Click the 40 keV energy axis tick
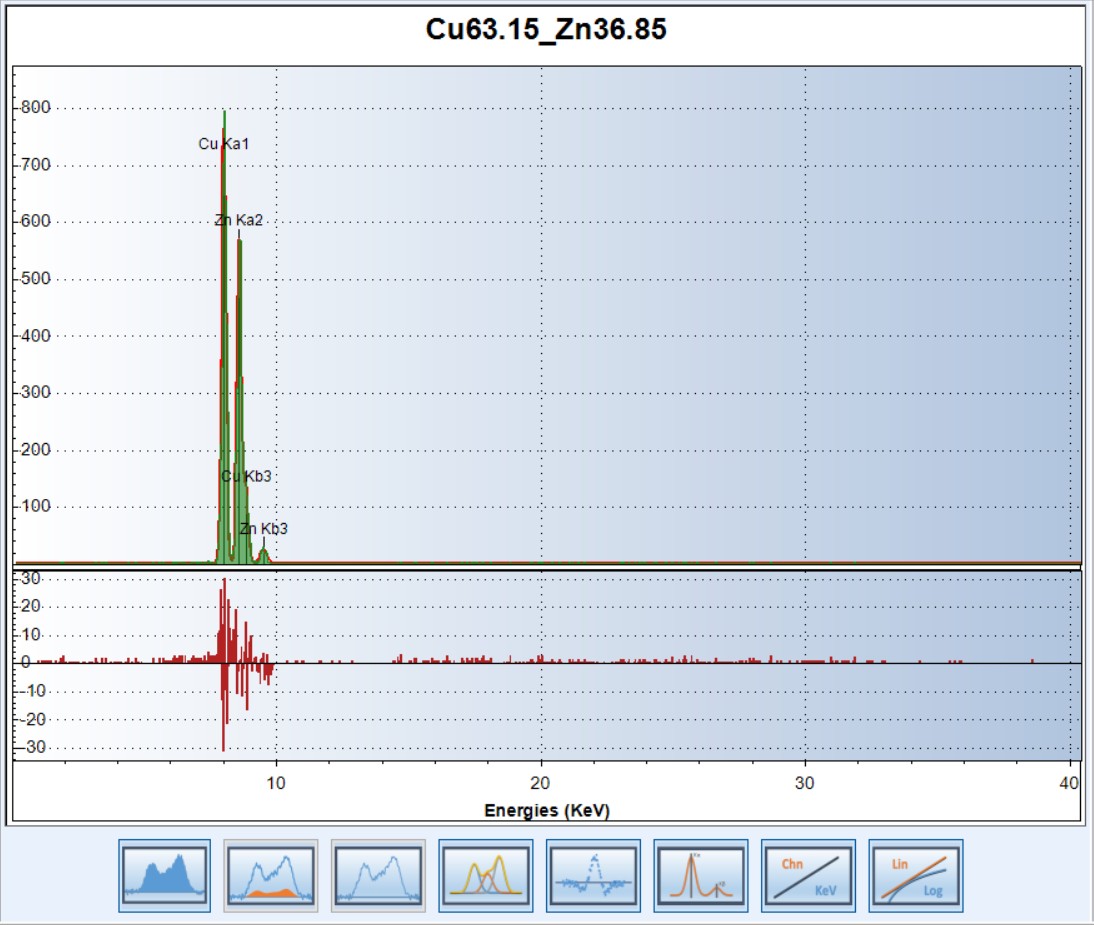Screen dimensions: 1094x925 pos(1069,783)
